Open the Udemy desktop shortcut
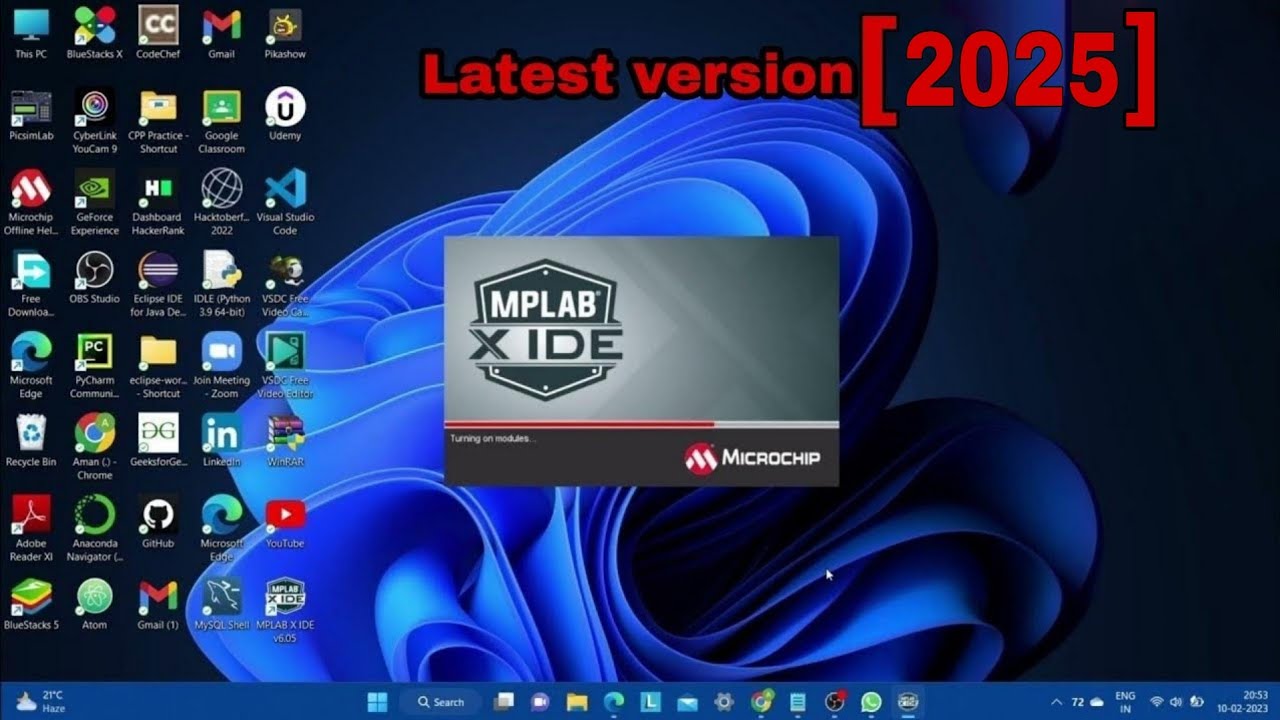 (285, 115)
